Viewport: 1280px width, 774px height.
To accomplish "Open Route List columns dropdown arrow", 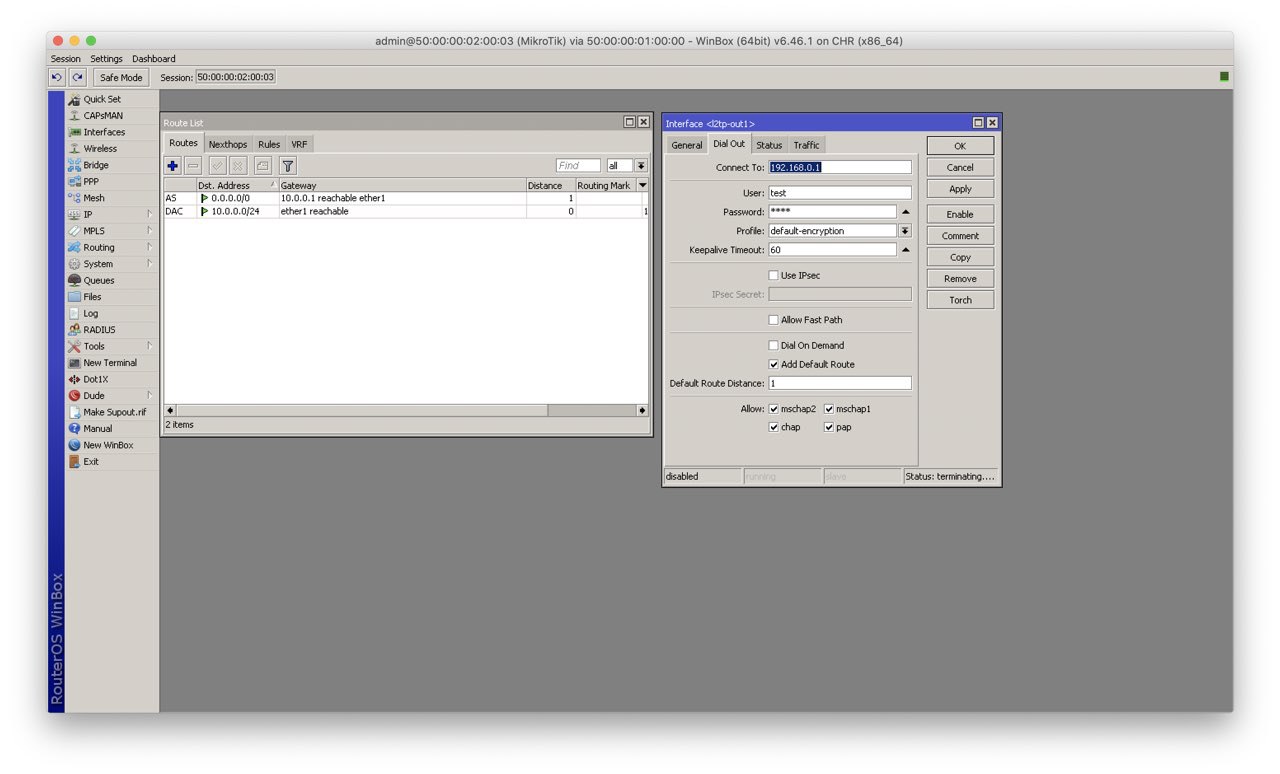I will [642, 186].
